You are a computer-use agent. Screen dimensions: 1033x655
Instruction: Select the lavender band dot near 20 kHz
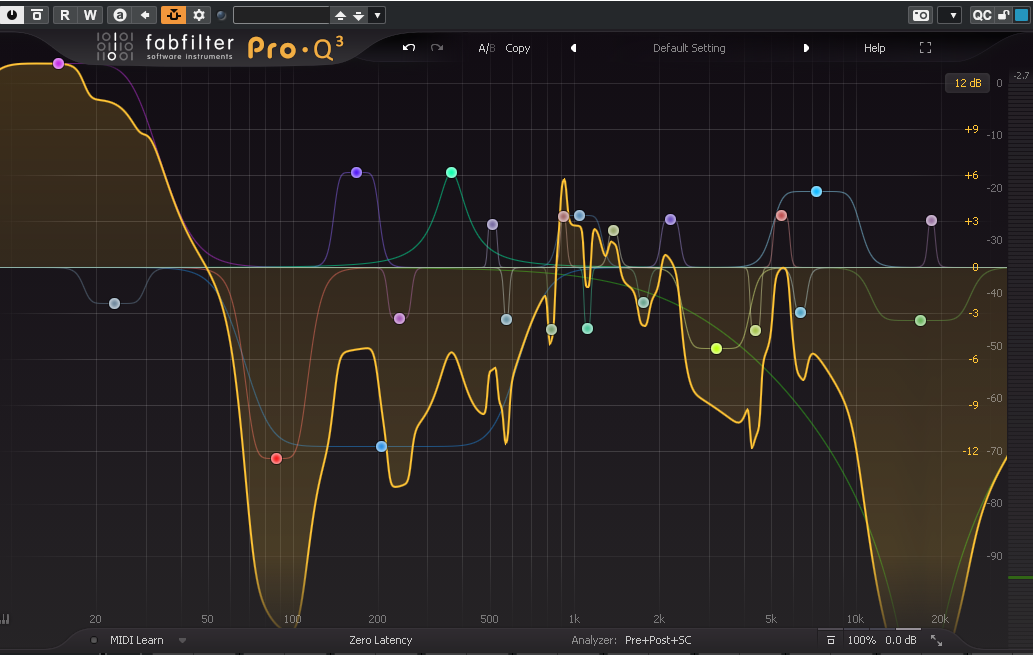[x=932, y=220]
